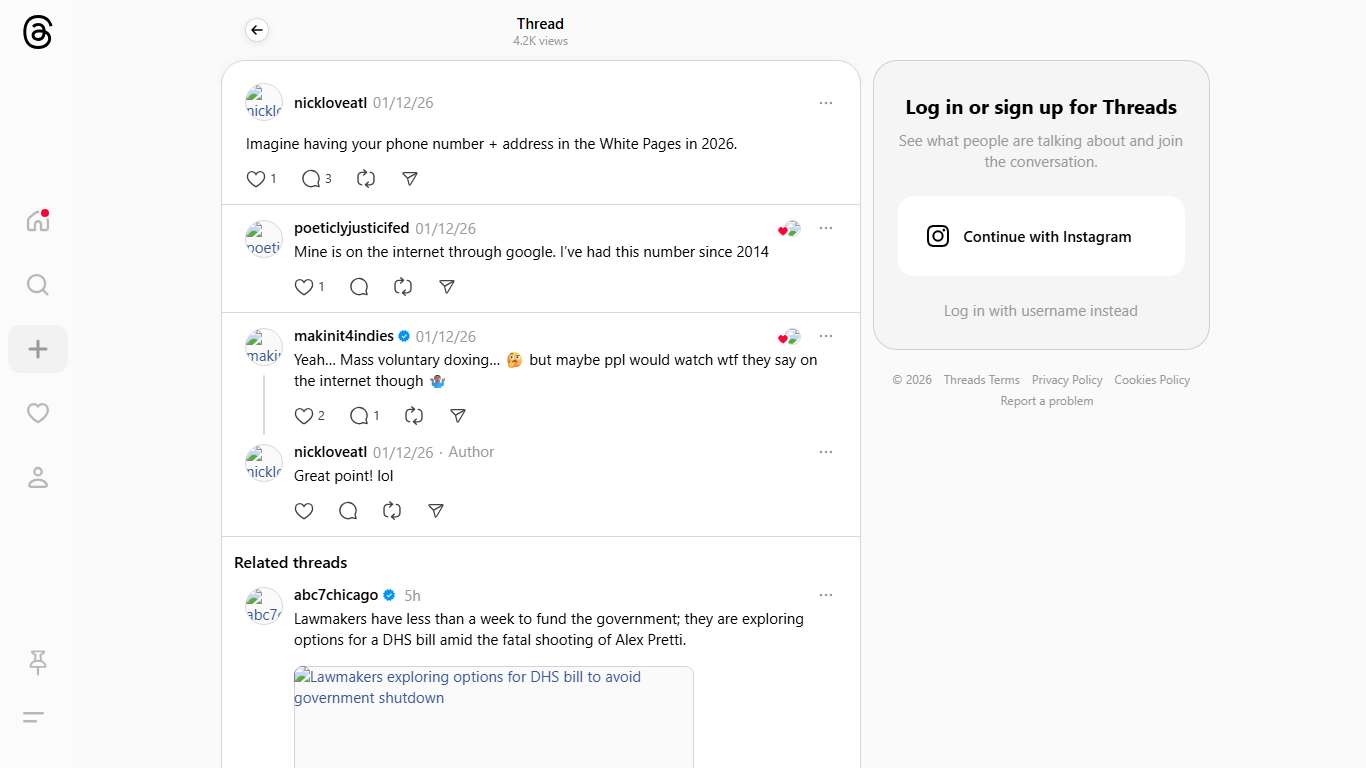Go back using the arrow button
The image size is (1366, 768).
(x=257, y=30)
